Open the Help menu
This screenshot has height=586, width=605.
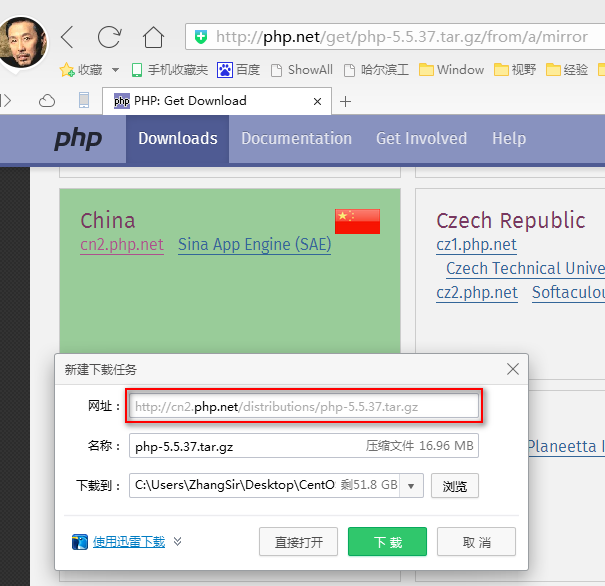pyautogui.click(x=509, y=138)
